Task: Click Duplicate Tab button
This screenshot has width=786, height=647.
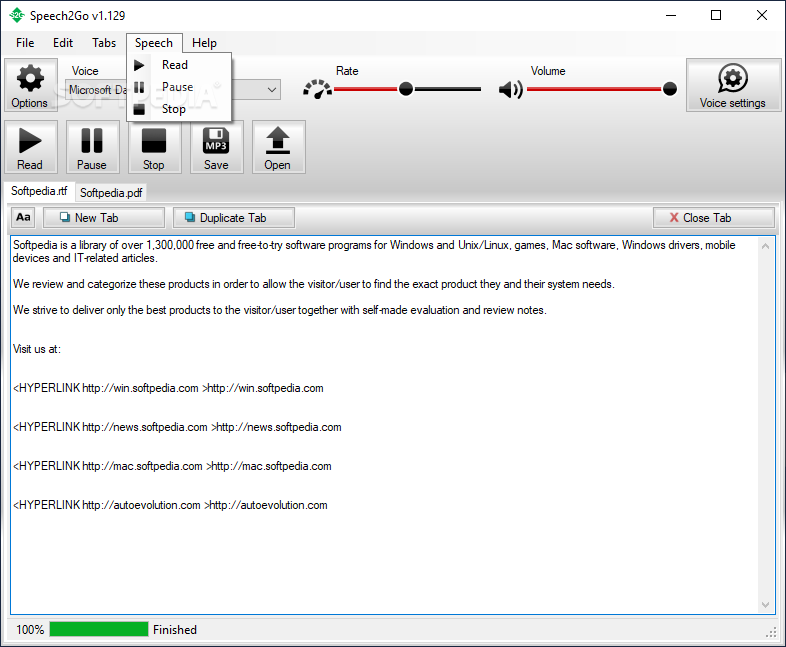Action: tap(234, 218)
